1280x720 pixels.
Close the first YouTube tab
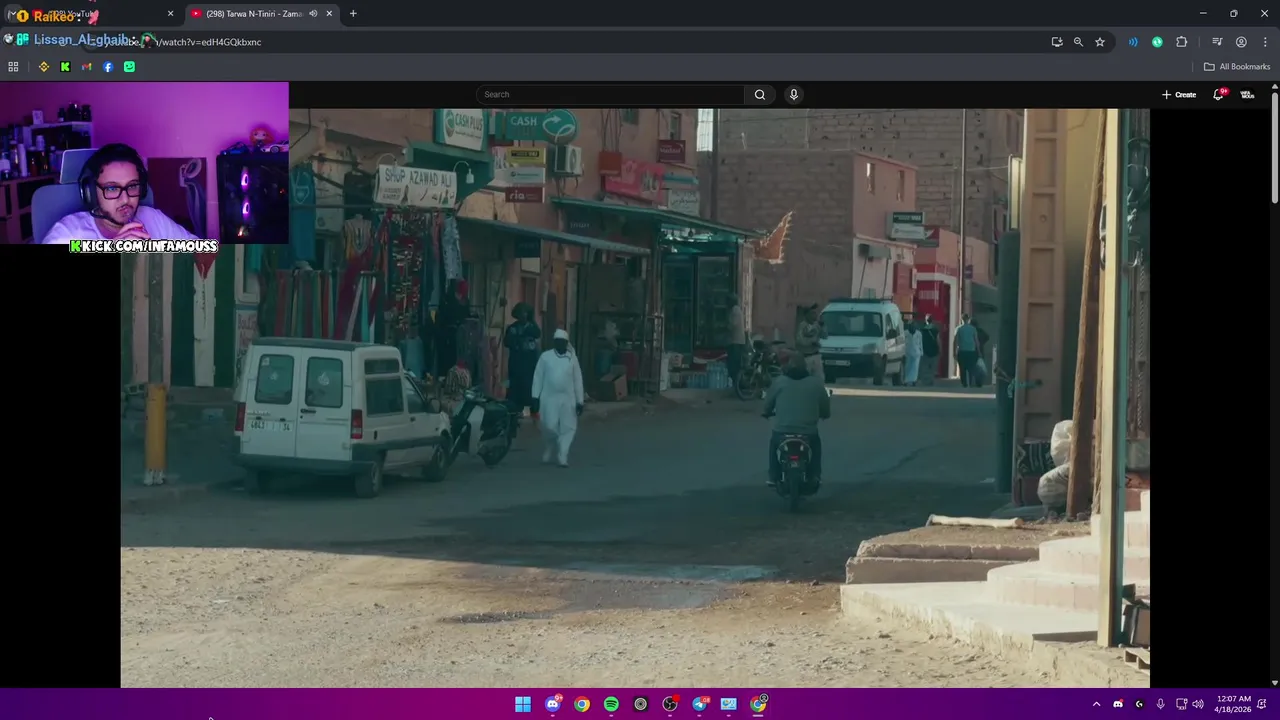170,14
